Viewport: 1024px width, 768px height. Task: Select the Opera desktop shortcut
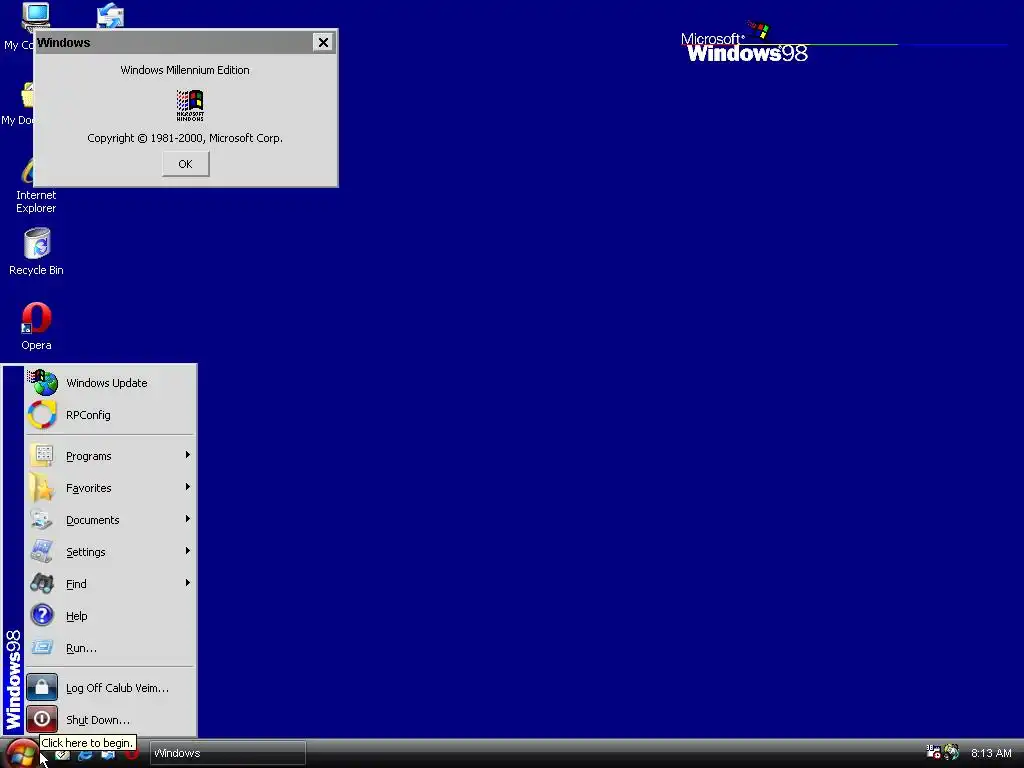coord(36,327)
